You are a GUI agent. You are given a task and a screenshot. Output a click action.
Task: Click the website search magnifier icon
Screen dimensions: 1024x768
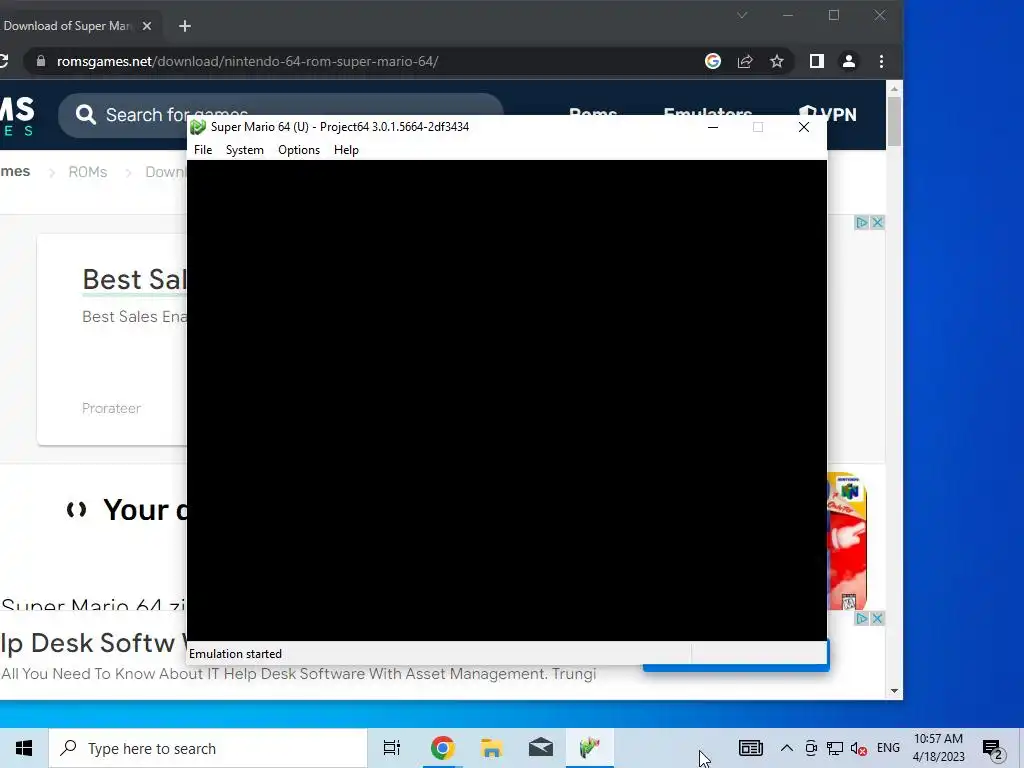click(x=86, y=115)
